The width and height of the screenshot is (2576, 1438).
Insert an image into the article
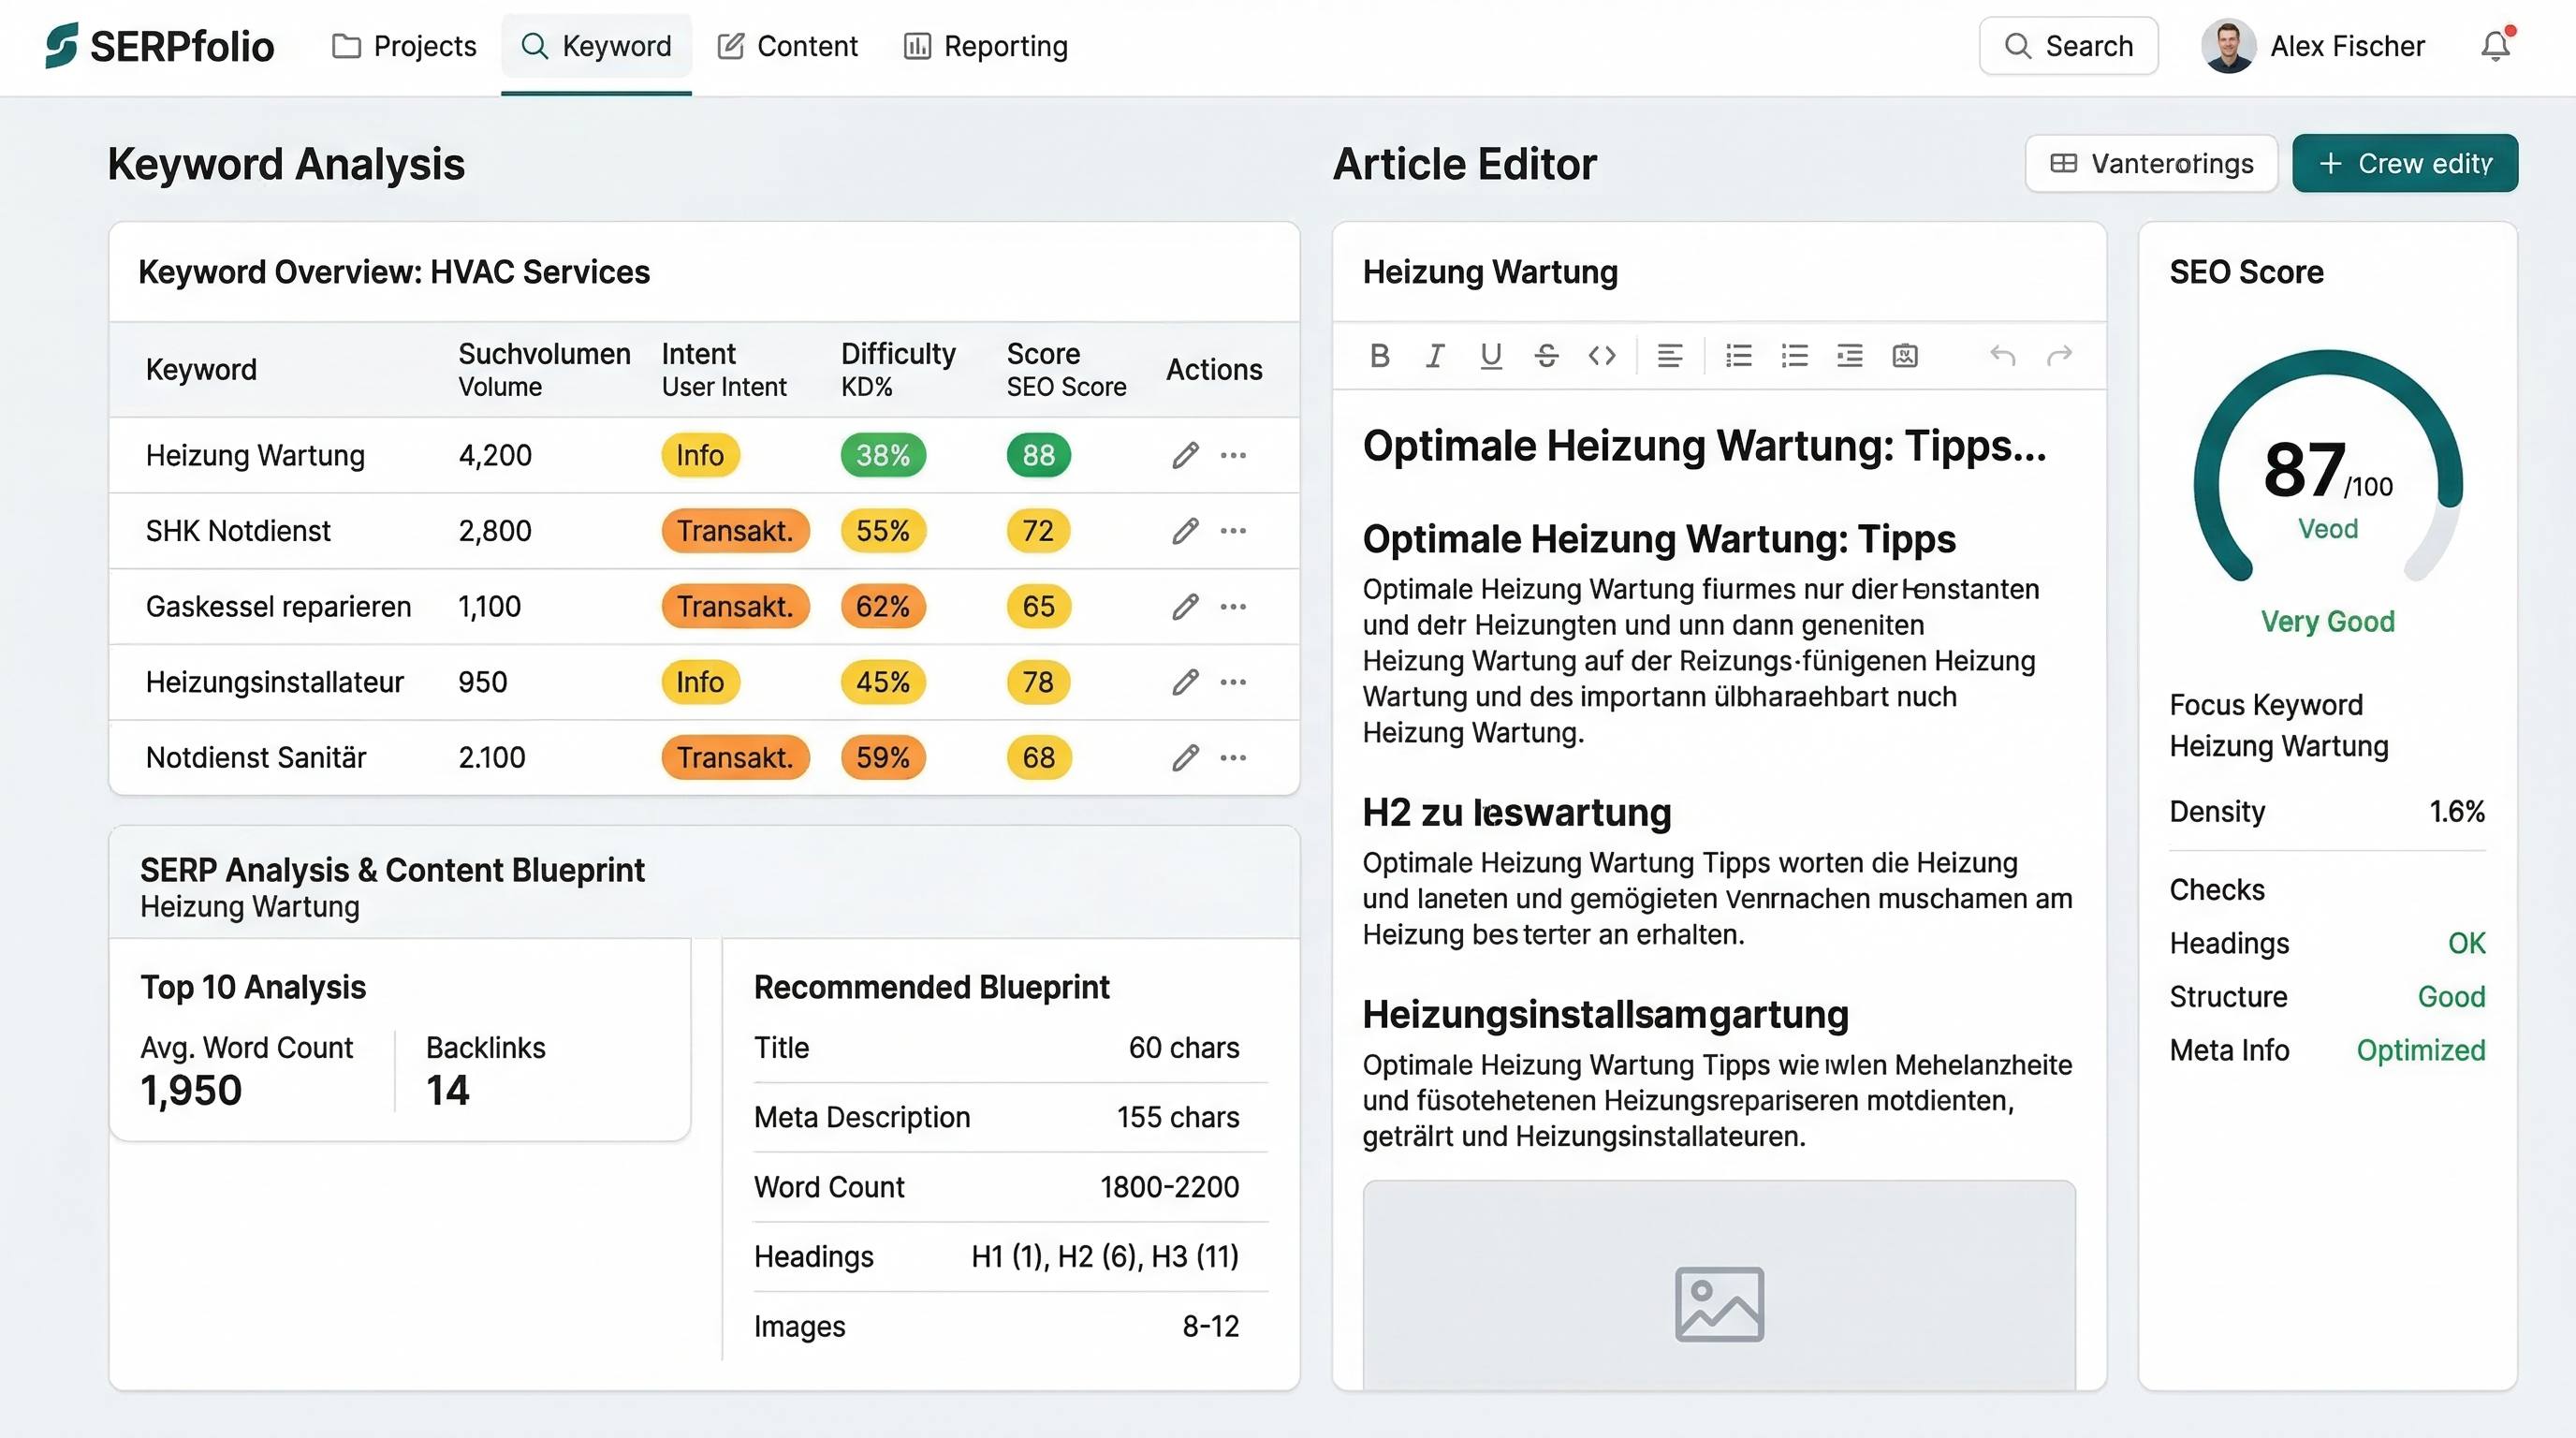click(x=1904, y=355)
